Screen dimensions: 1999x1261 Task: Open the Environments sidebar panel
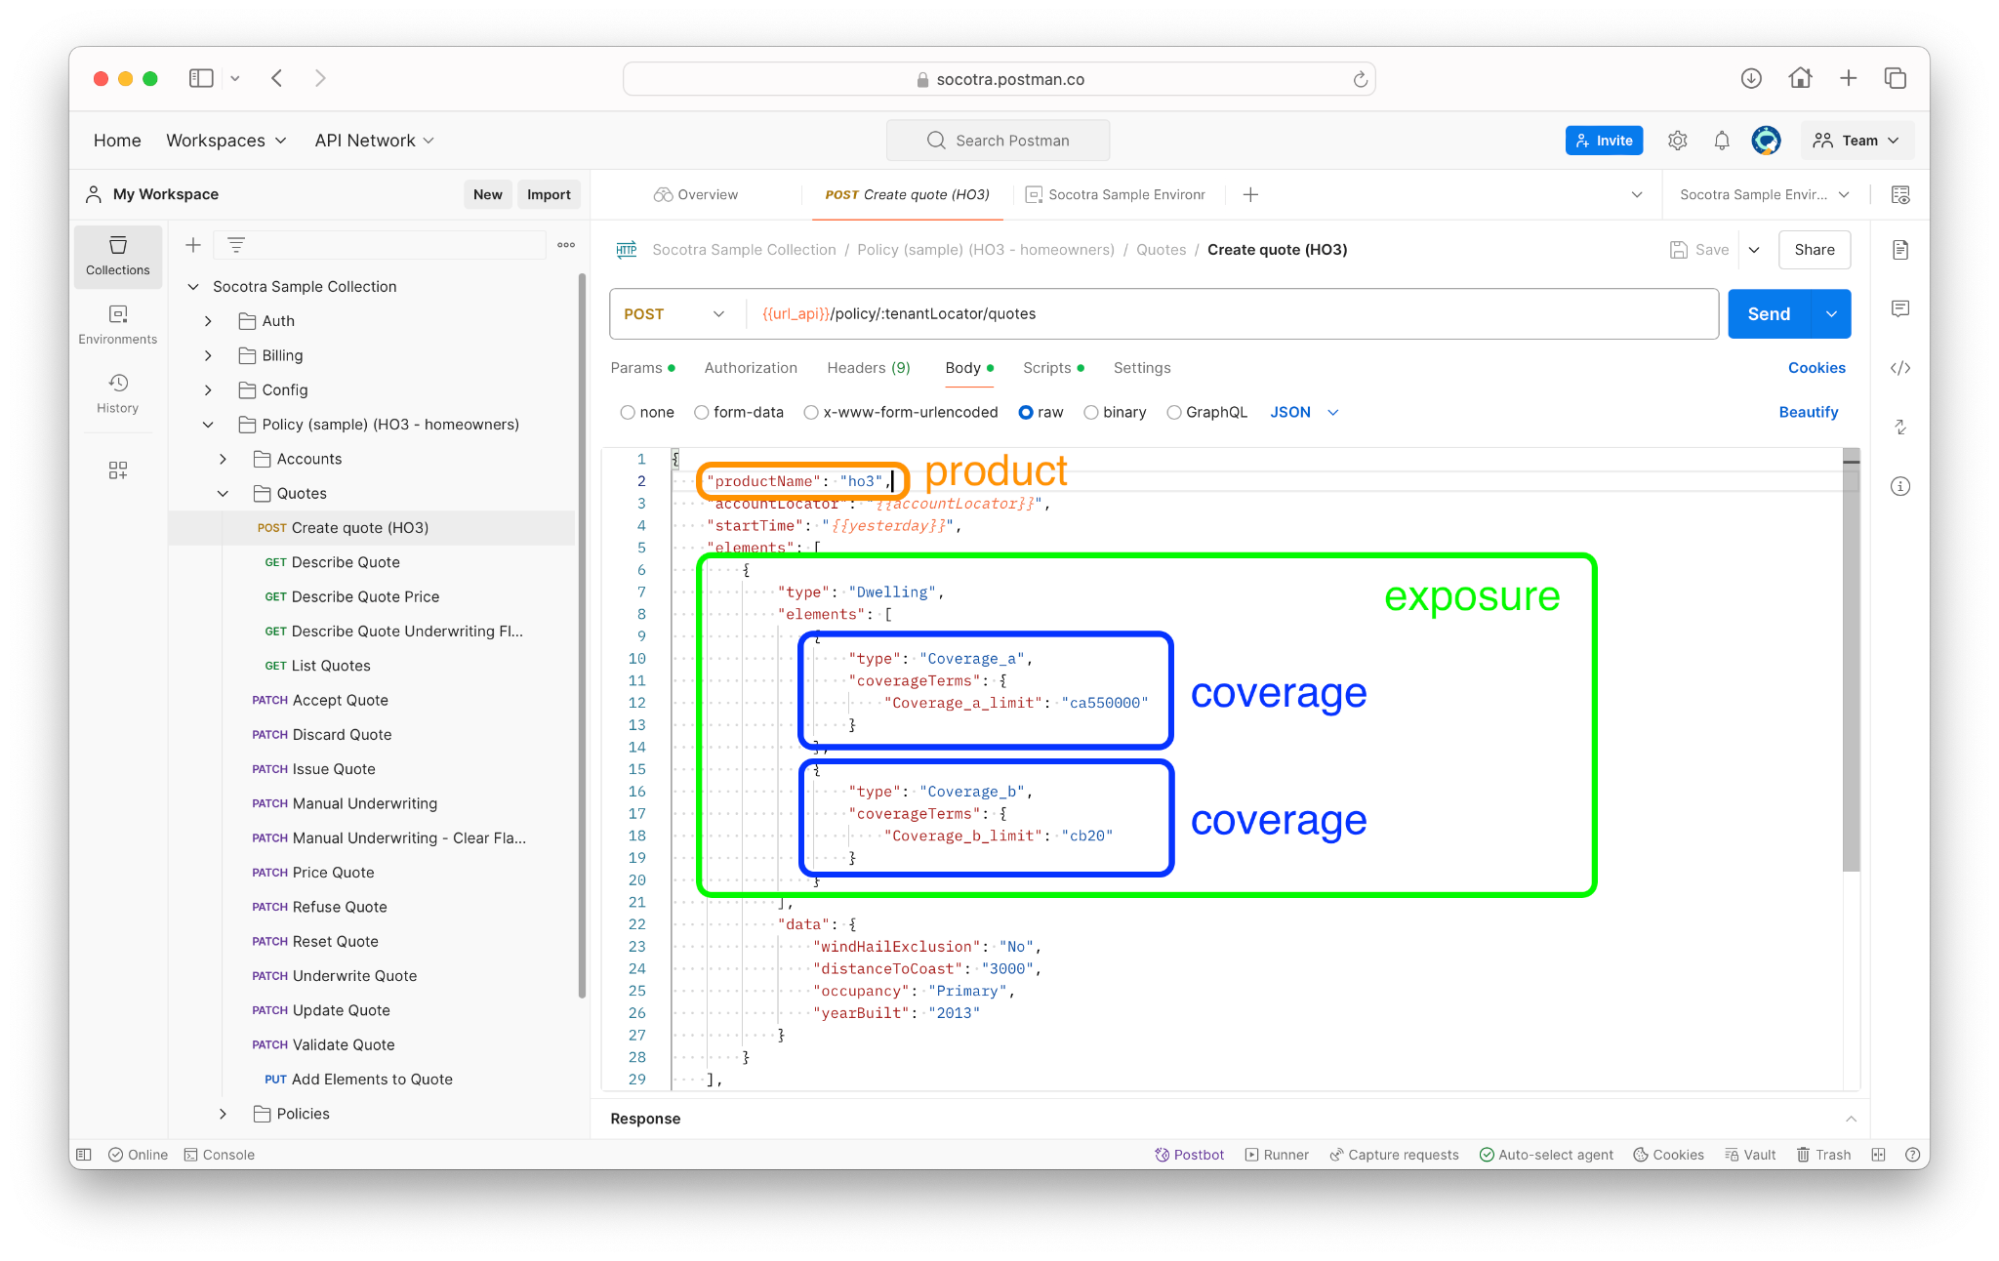117,324
